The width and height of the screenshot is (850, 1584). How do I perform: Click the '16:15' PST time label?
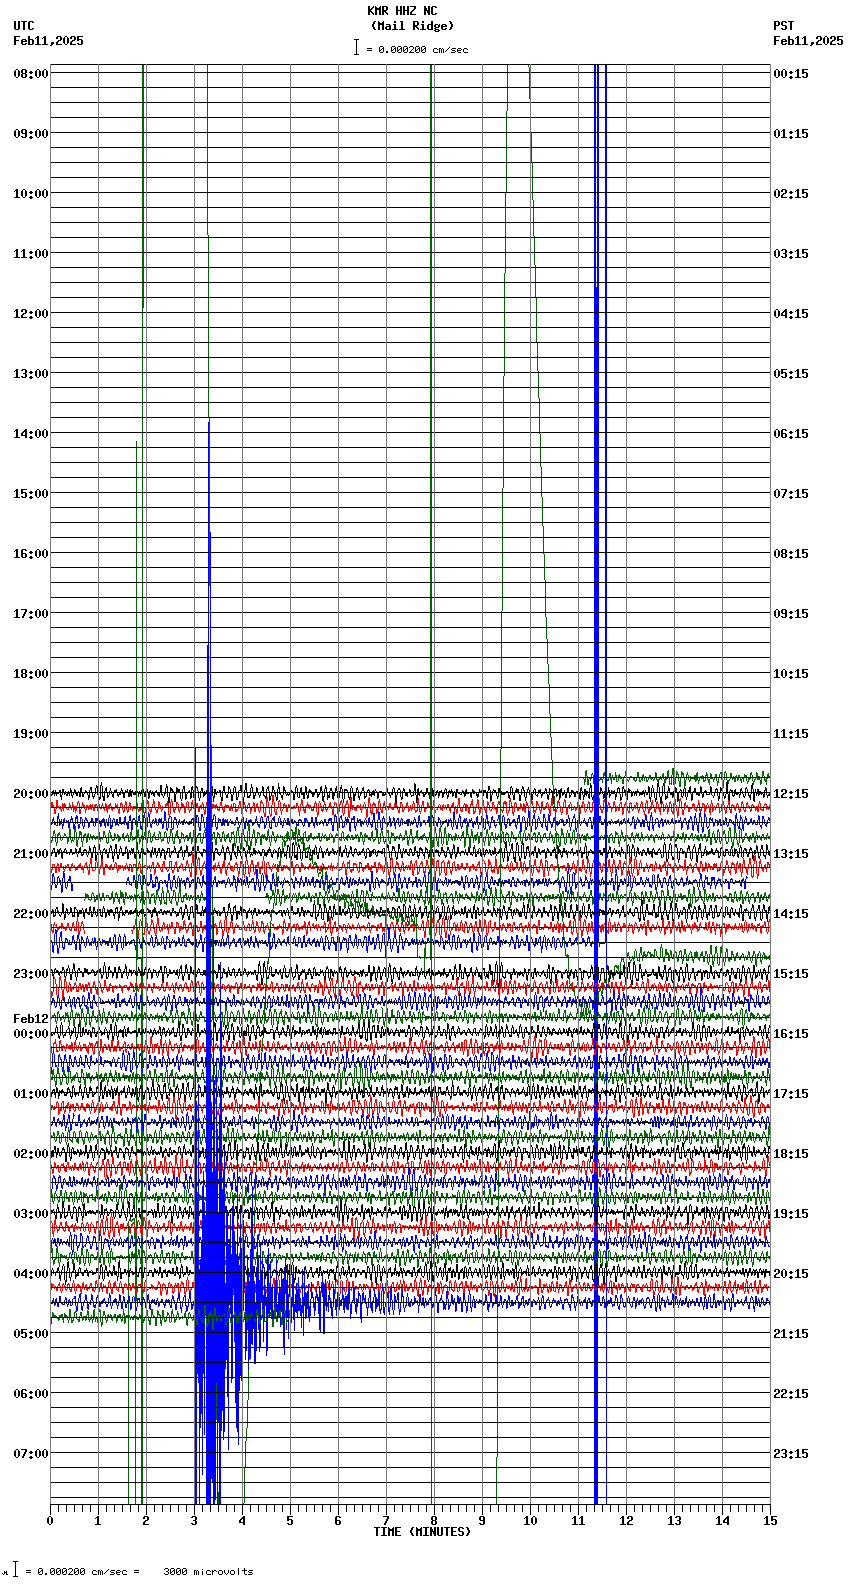(791, 1034)
